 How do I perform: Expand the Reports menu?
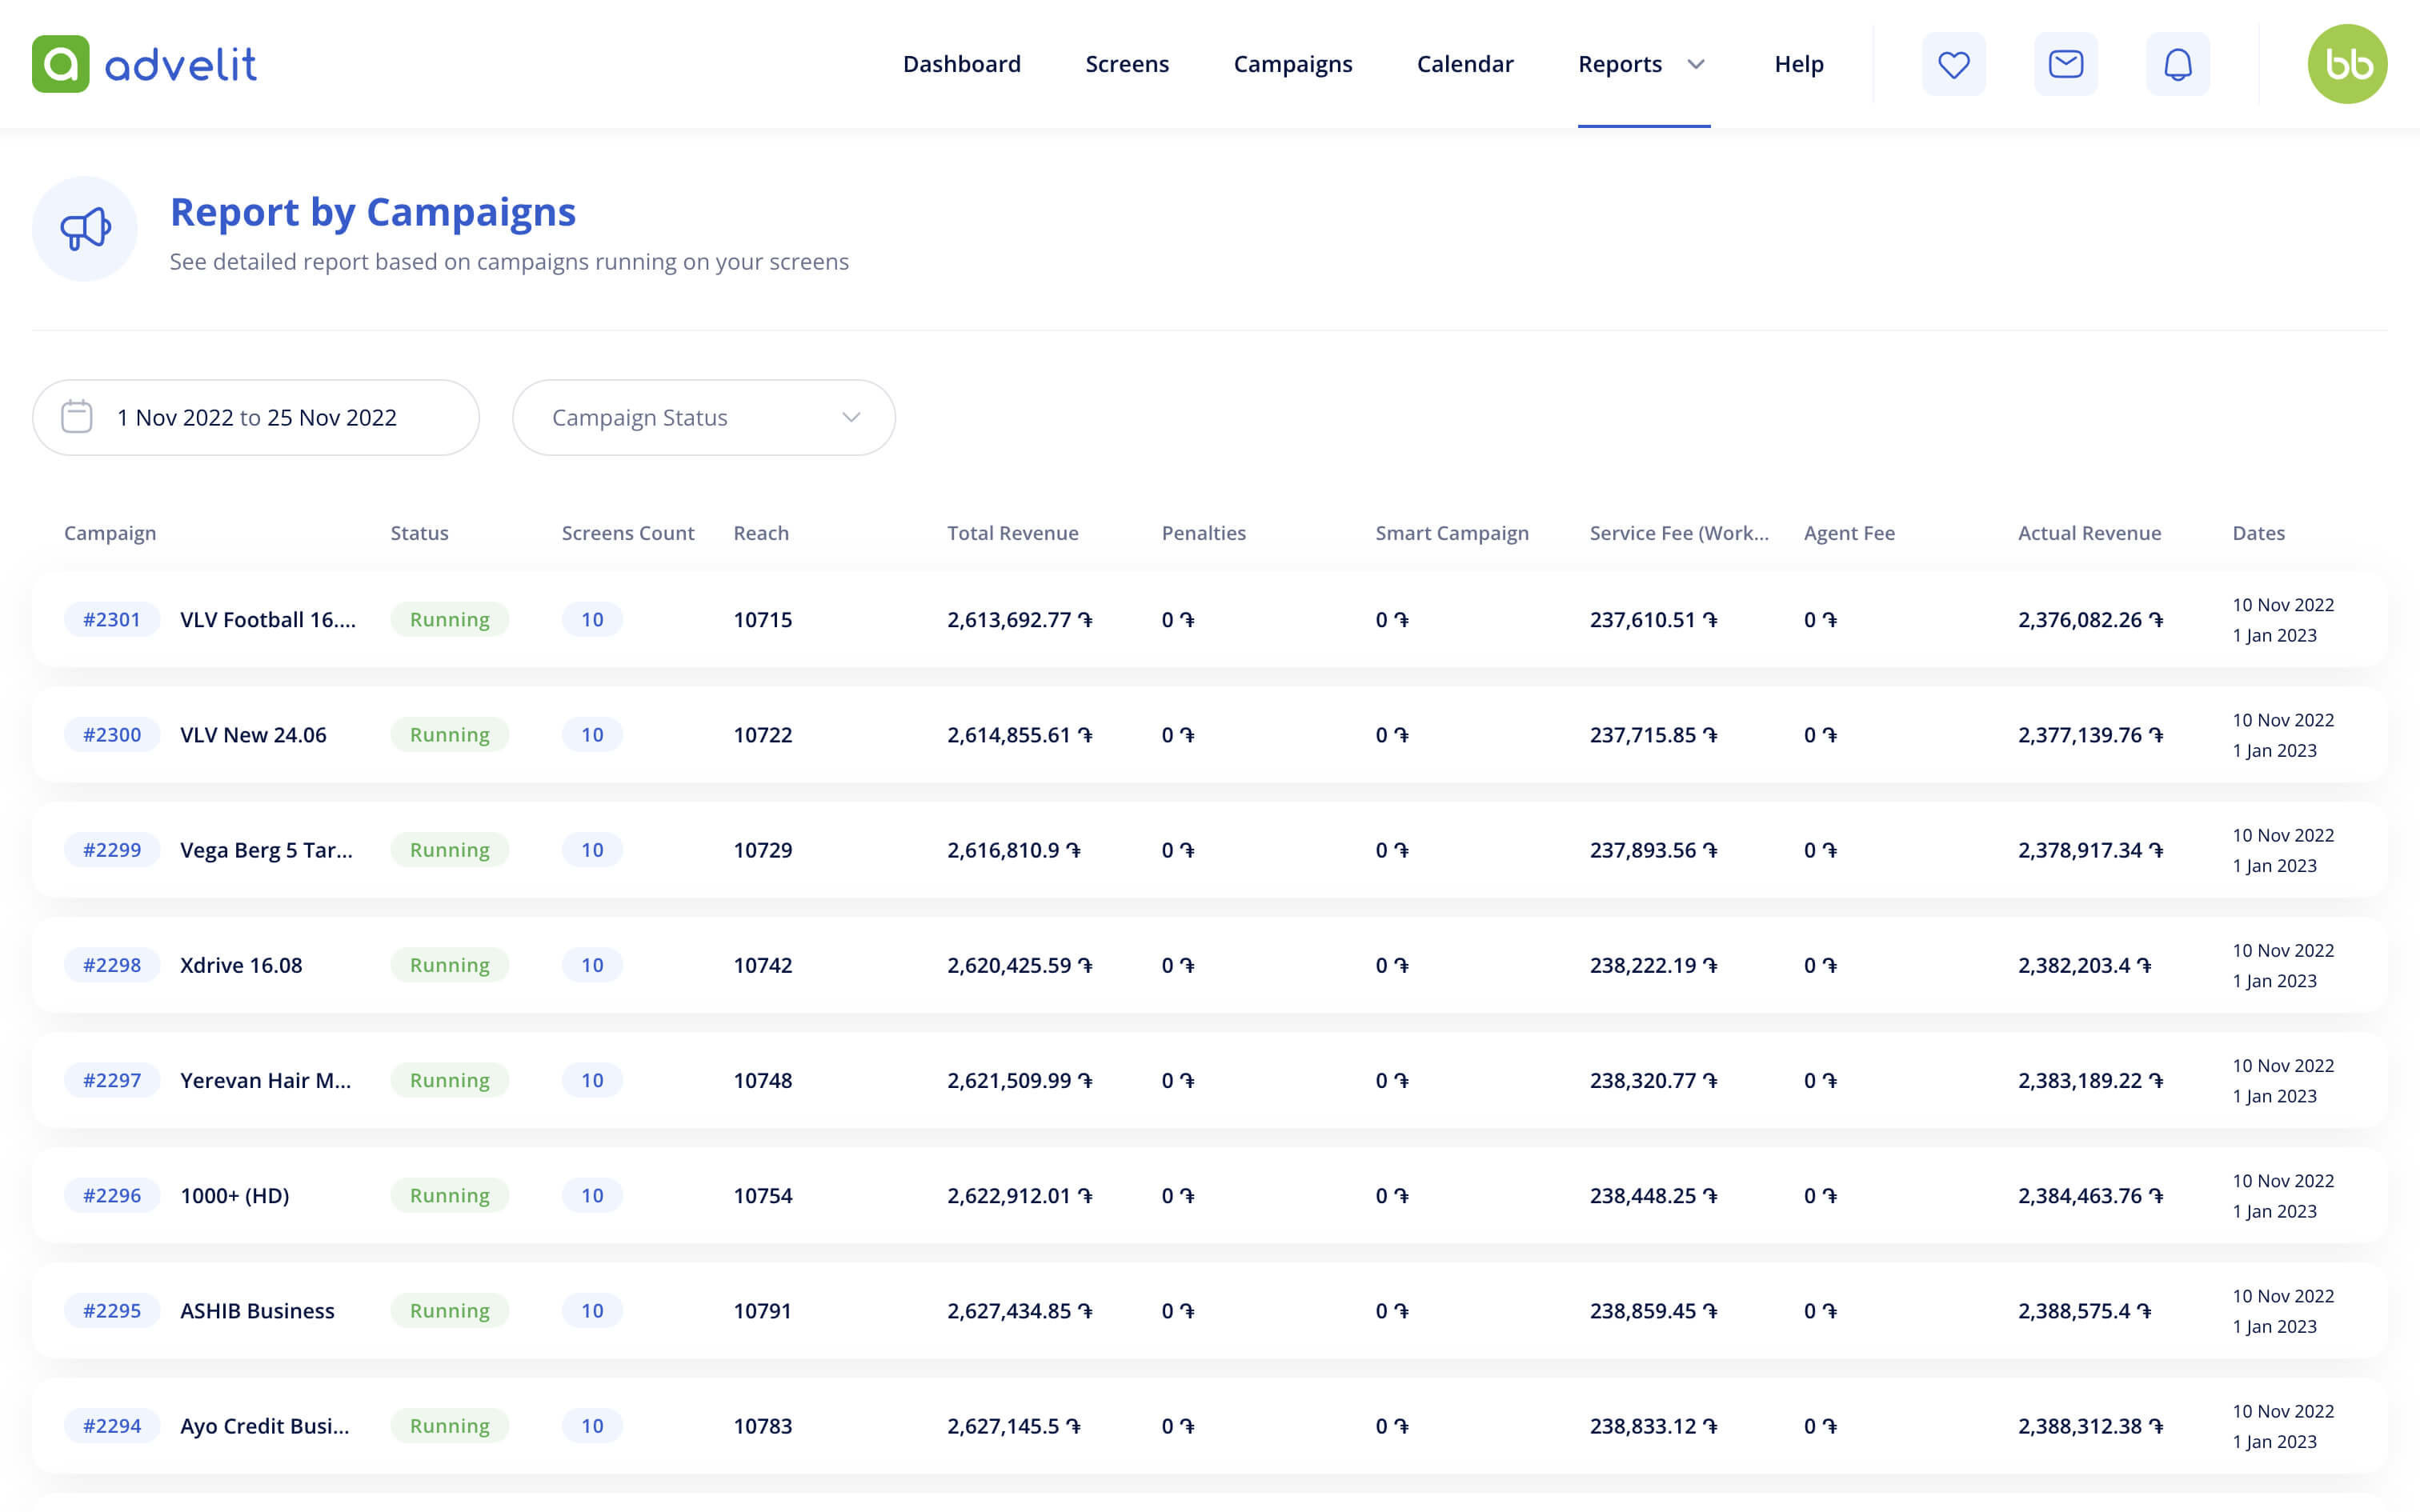[x=1620, y=64]
